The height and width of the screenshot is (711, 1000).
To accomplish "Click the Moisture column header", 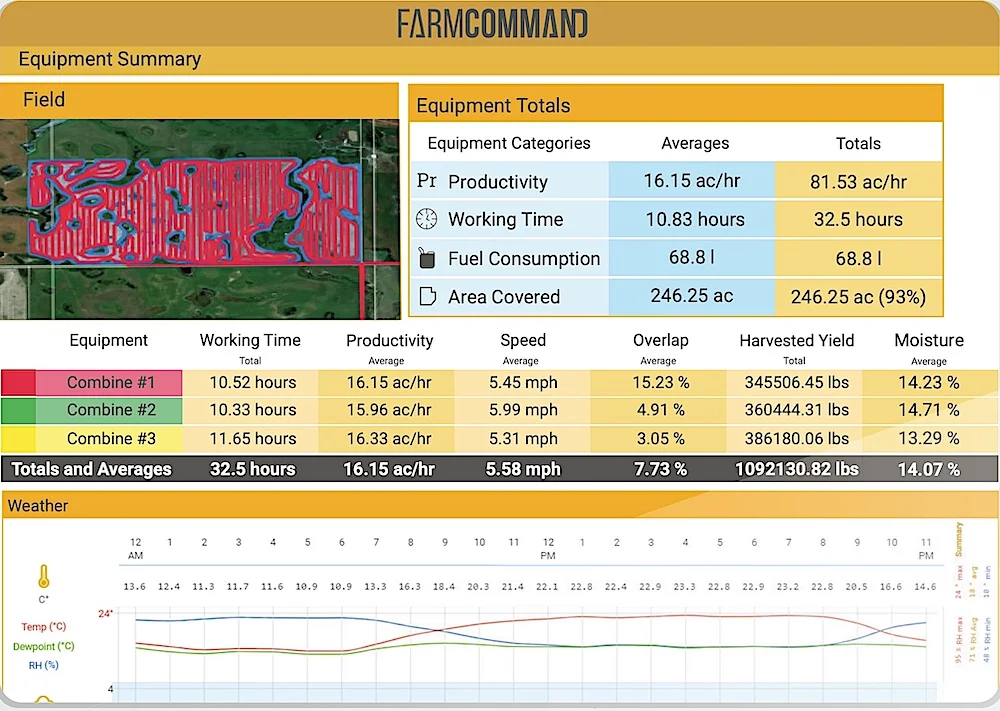I will (x=929, y=341).
